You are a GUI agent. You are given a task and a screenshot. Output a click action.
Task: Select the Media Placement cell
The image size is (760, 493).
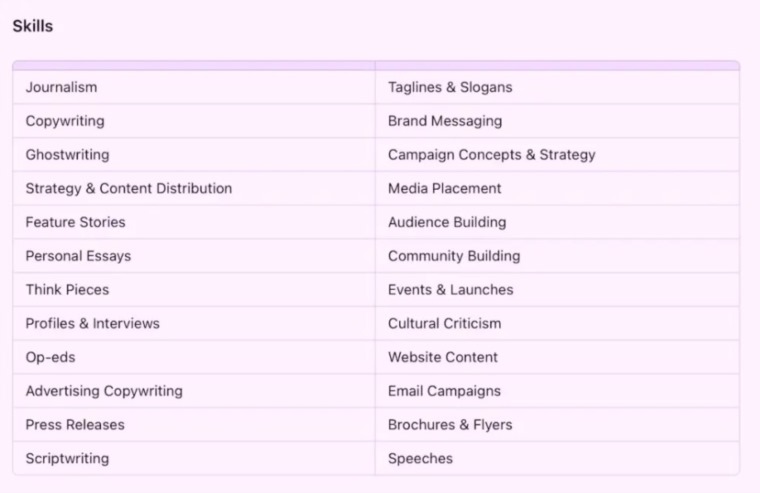557,188
